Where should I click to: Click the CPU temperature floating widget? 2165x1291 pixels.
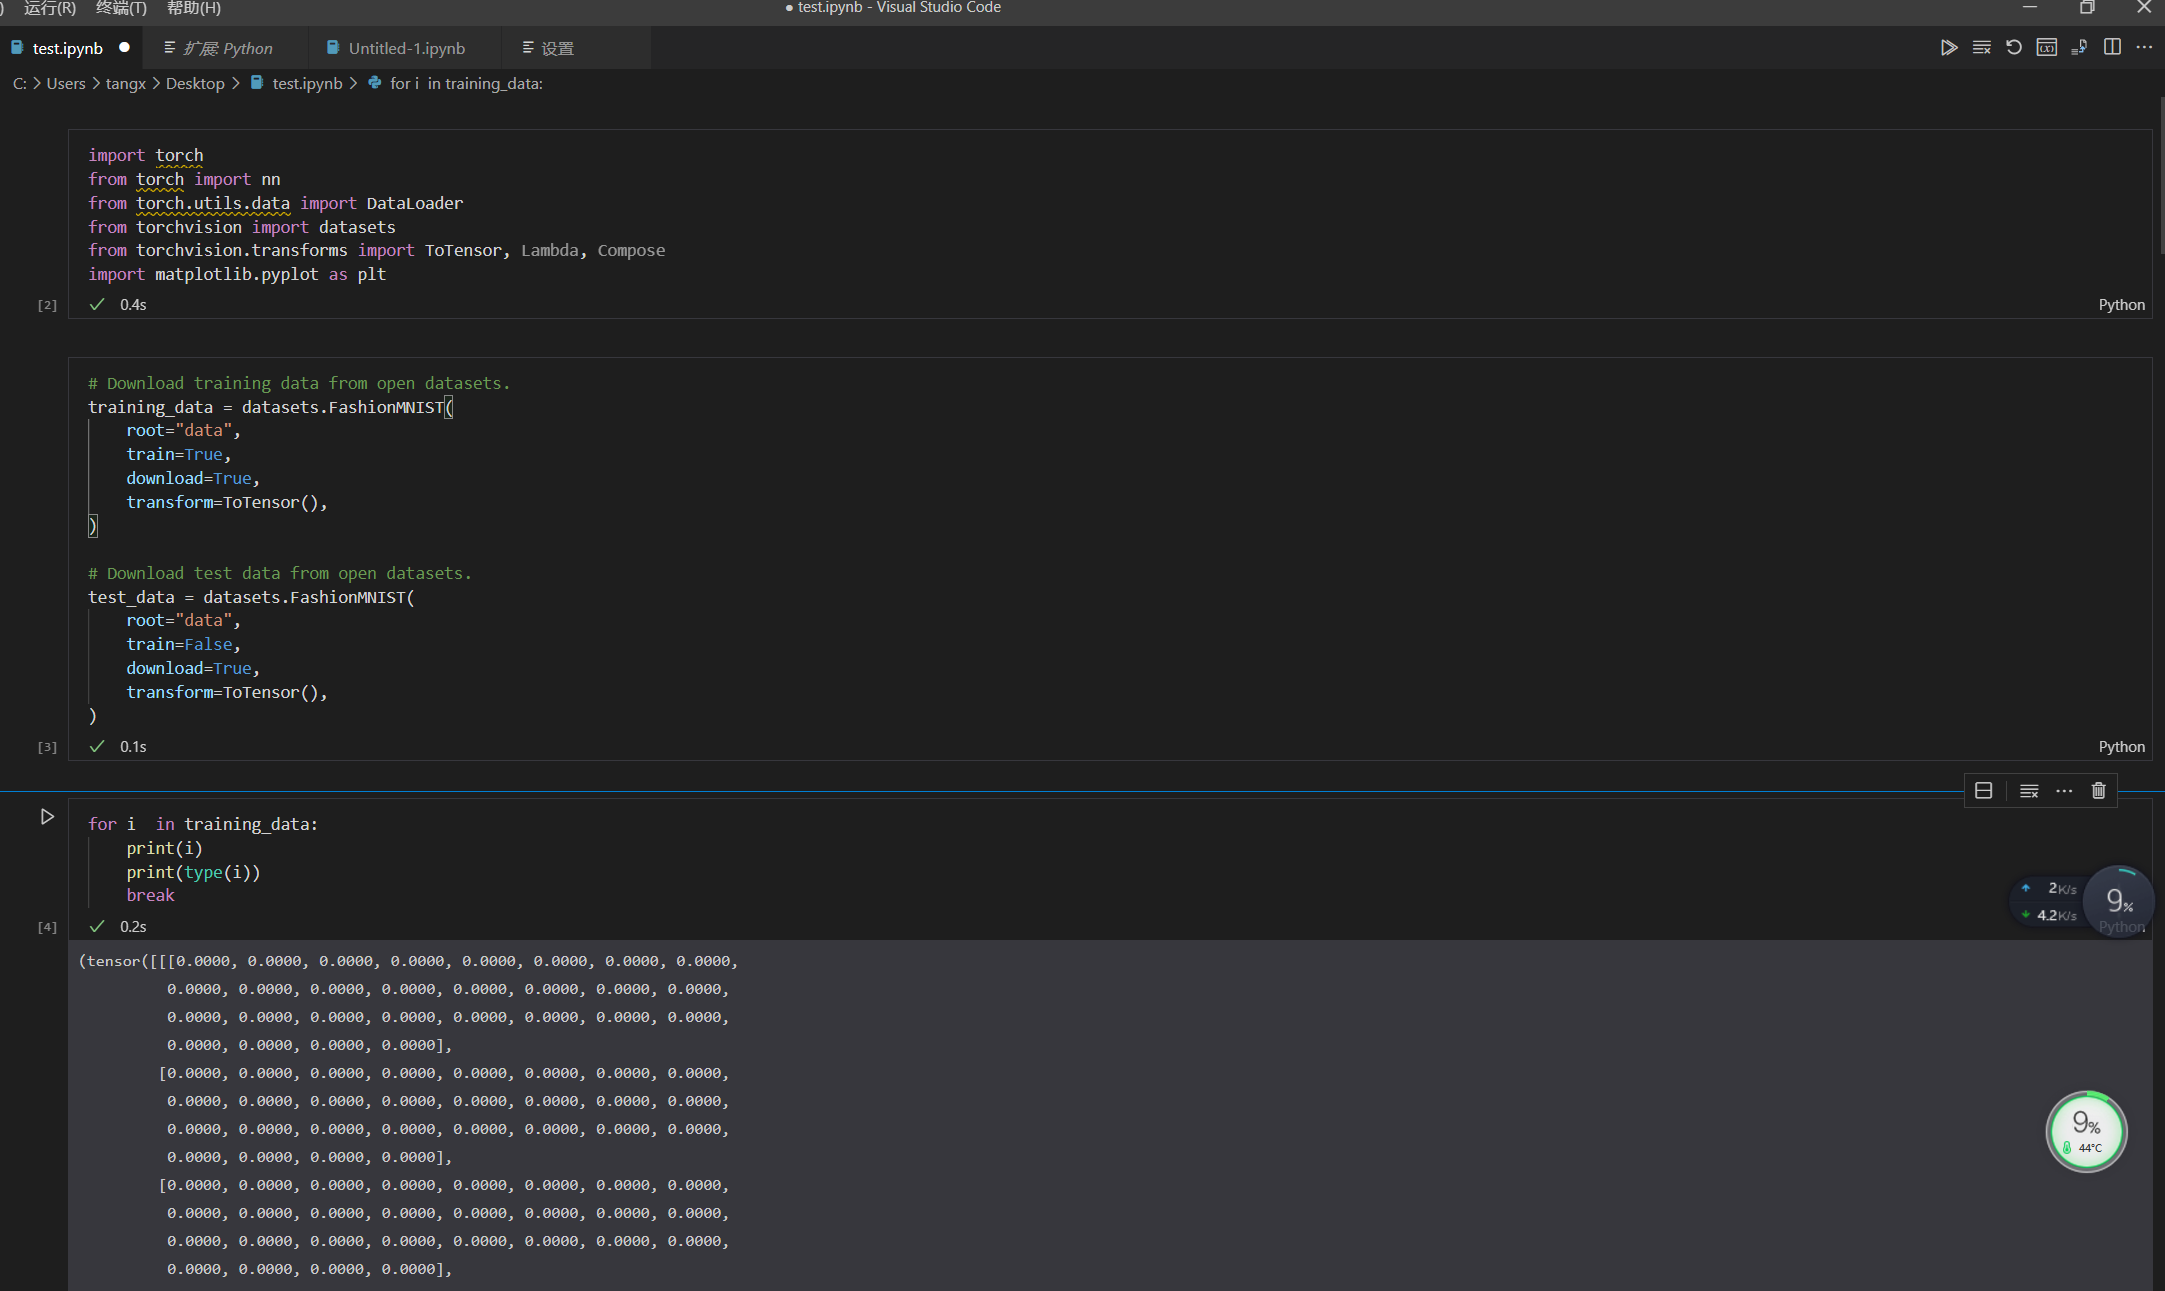[x=2086, y=1132]
